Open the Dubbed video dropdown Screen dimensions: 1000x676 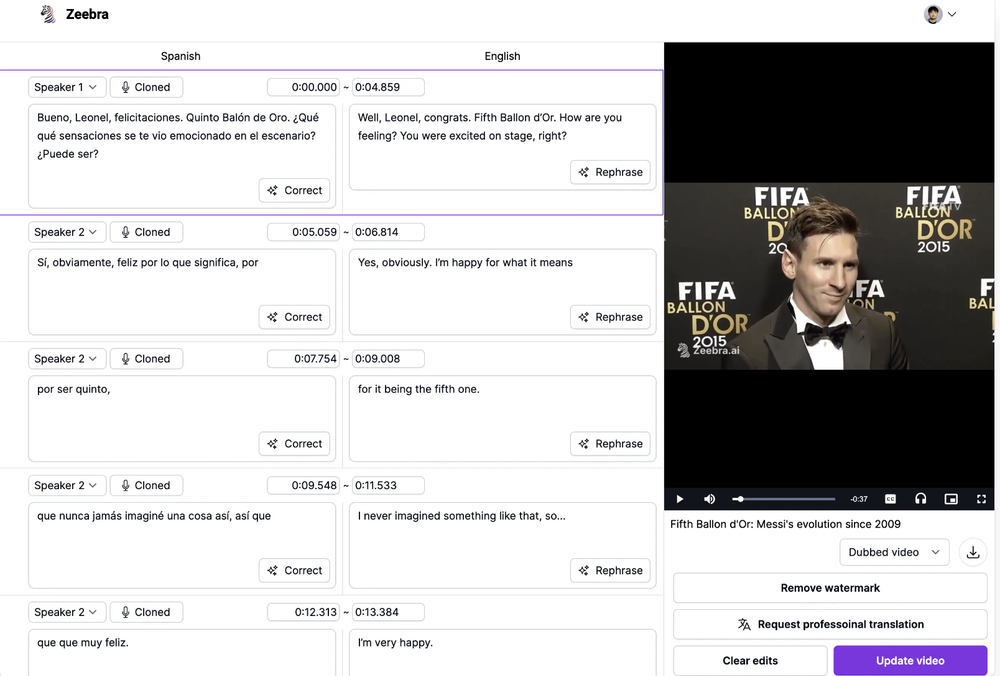click(894, 552)
